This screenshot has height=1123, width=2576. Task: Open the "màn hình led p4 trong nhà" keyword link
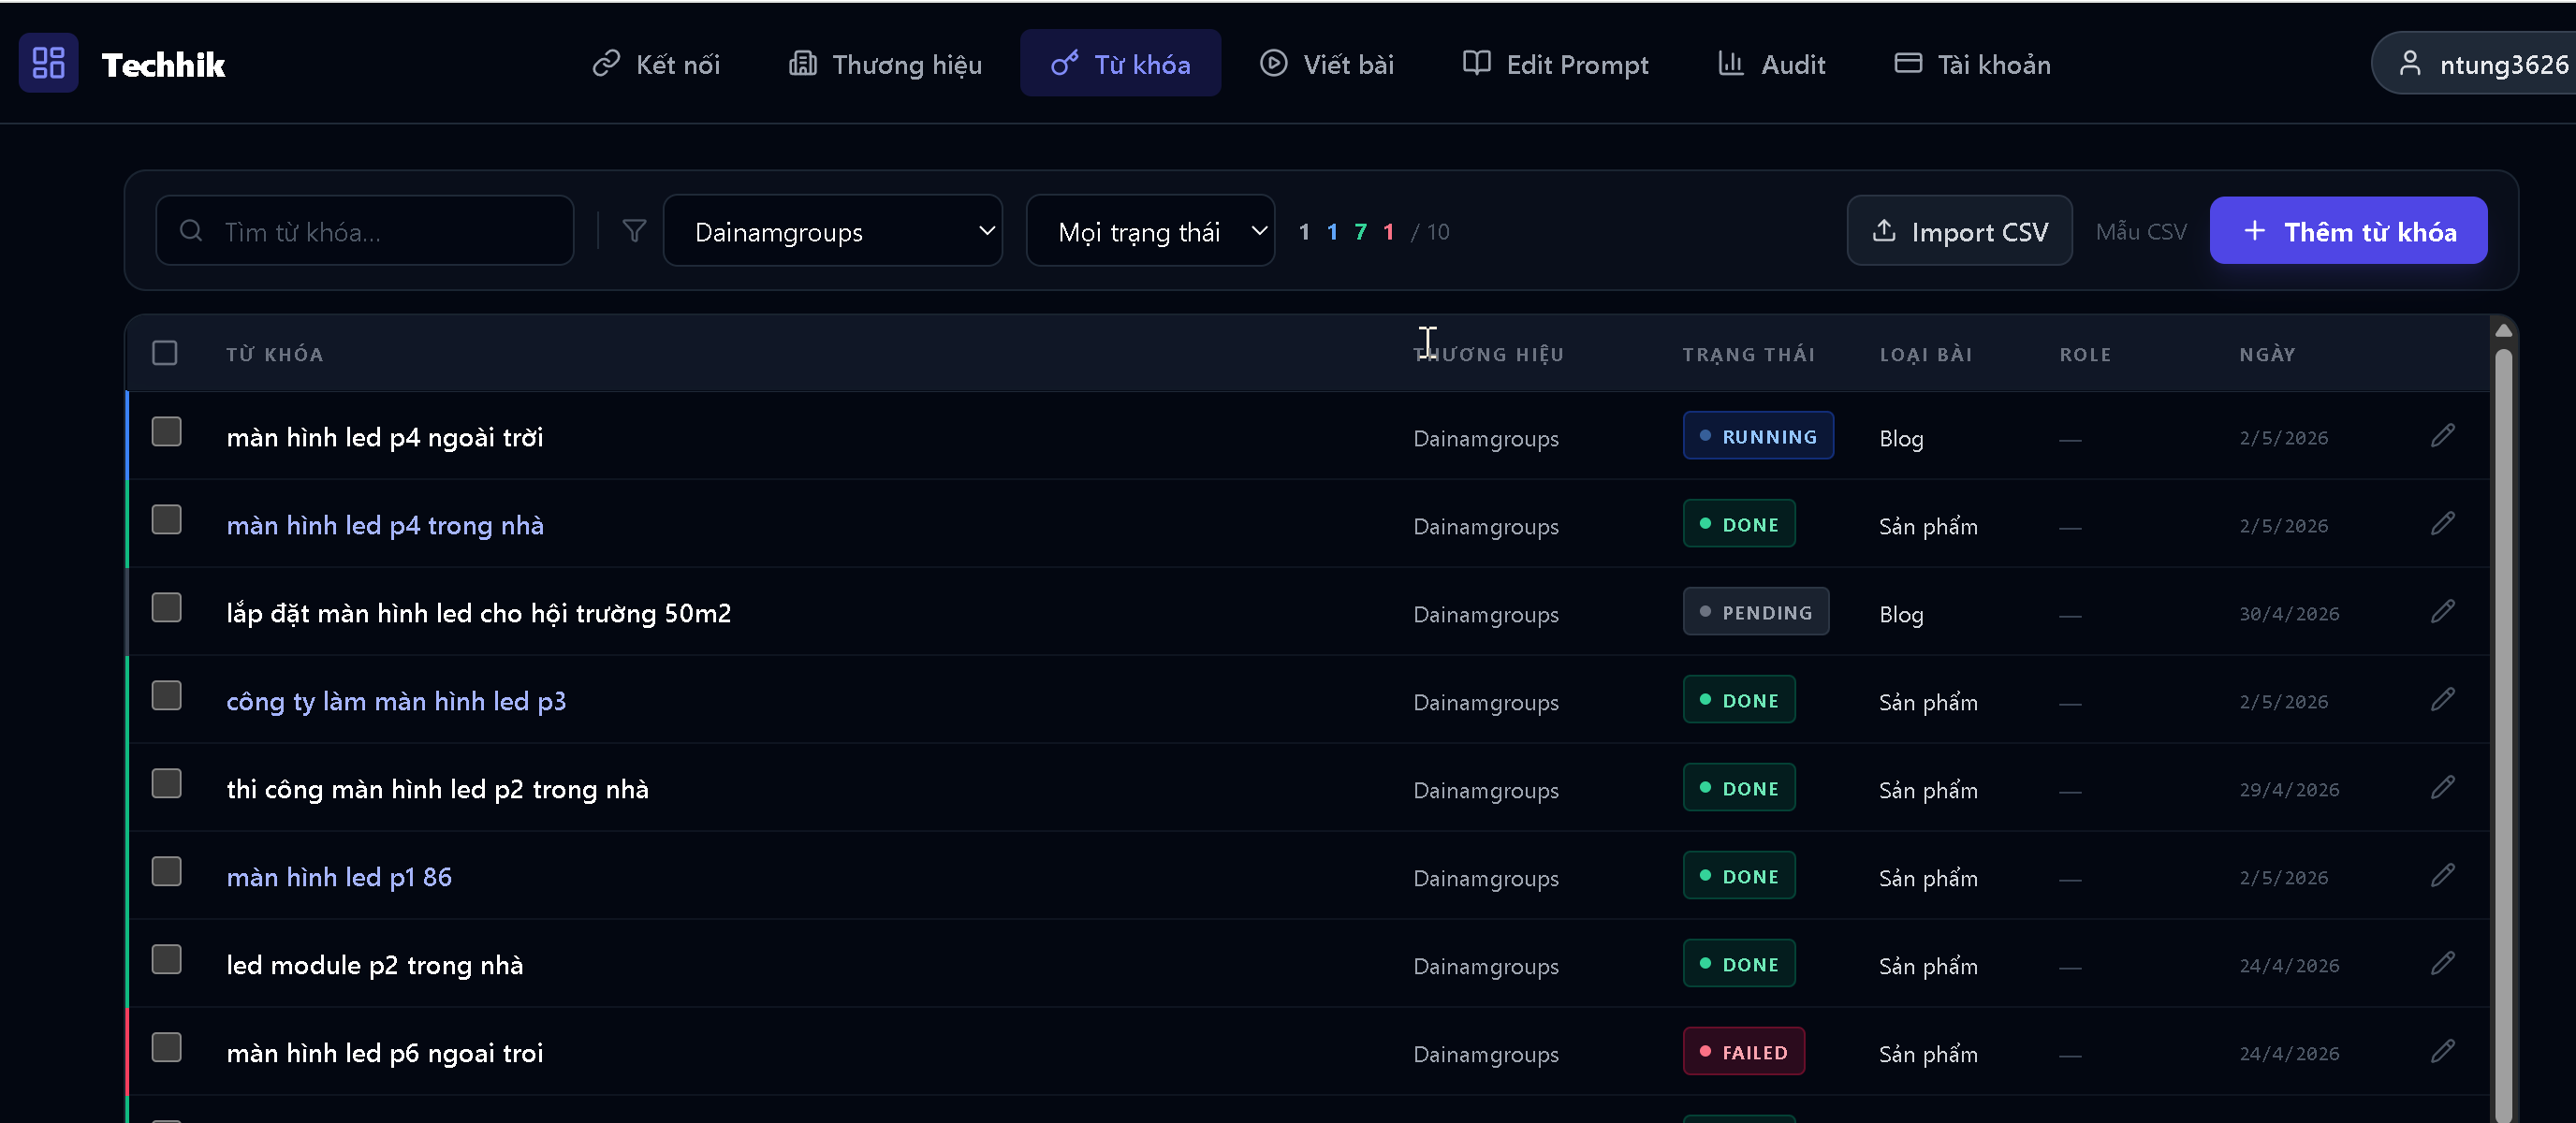click(385, 525)
